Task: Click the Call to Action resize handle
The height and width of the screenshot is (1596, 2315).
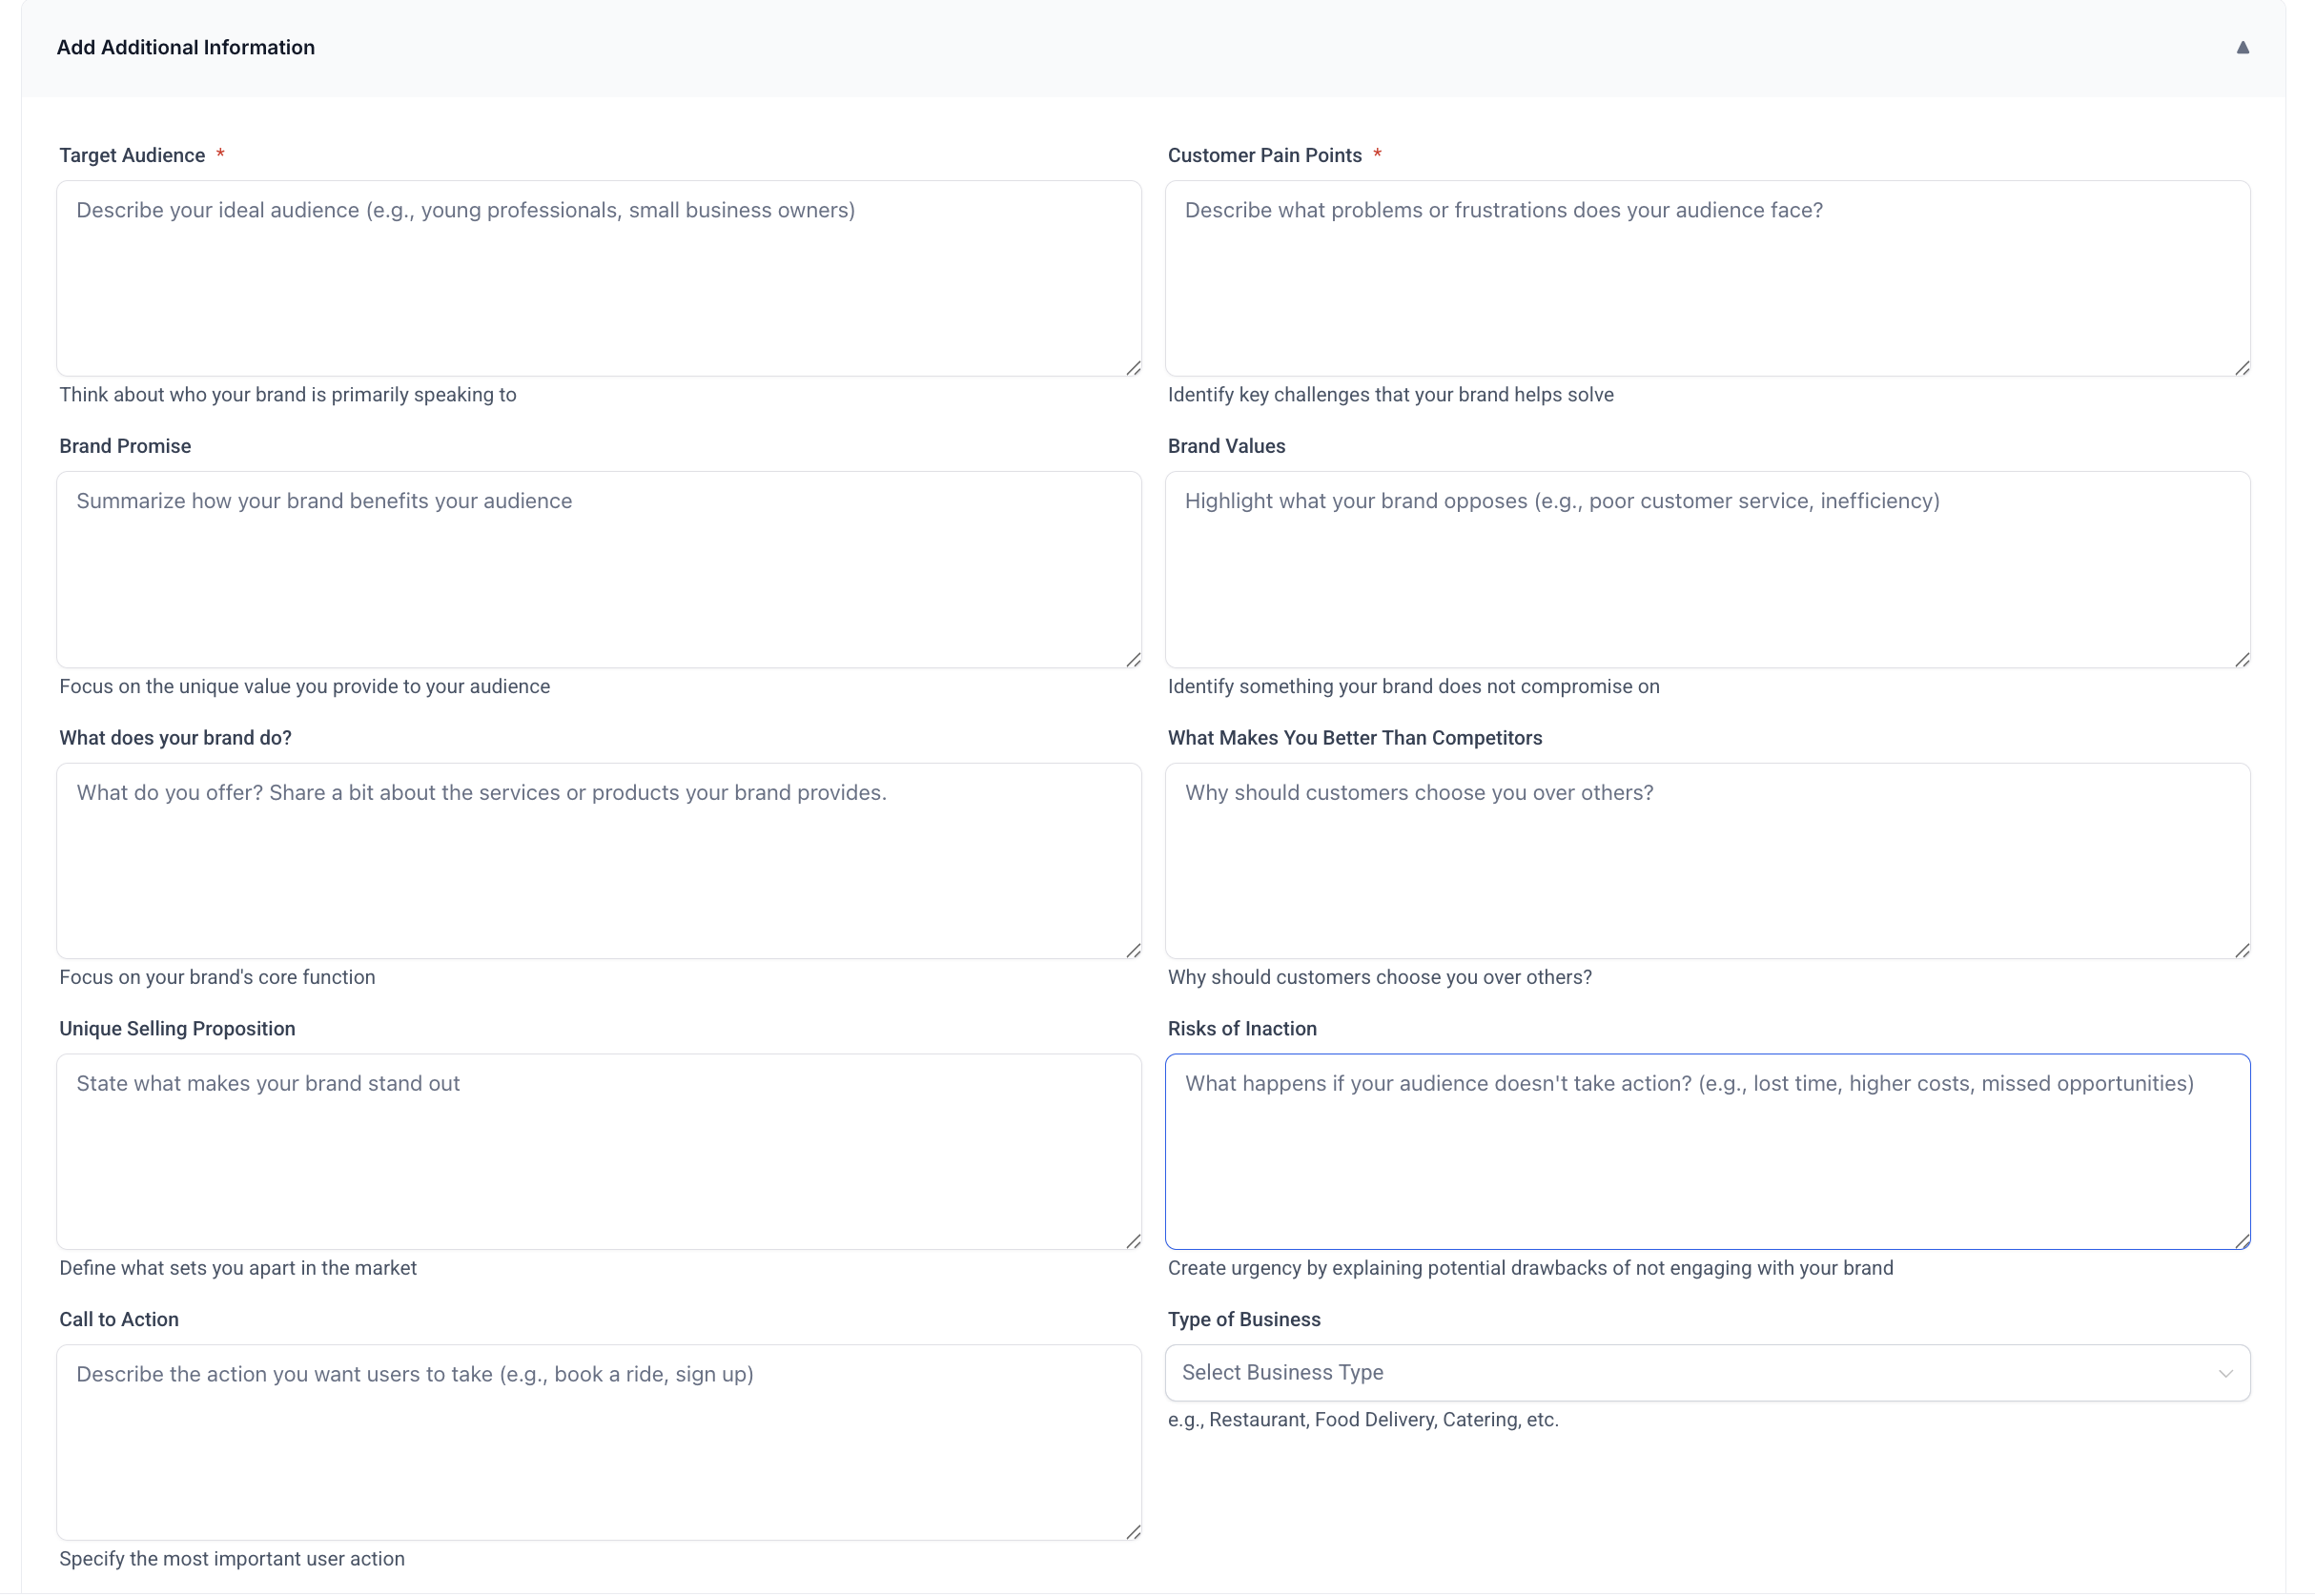Action: [x=1133, y=1532]
